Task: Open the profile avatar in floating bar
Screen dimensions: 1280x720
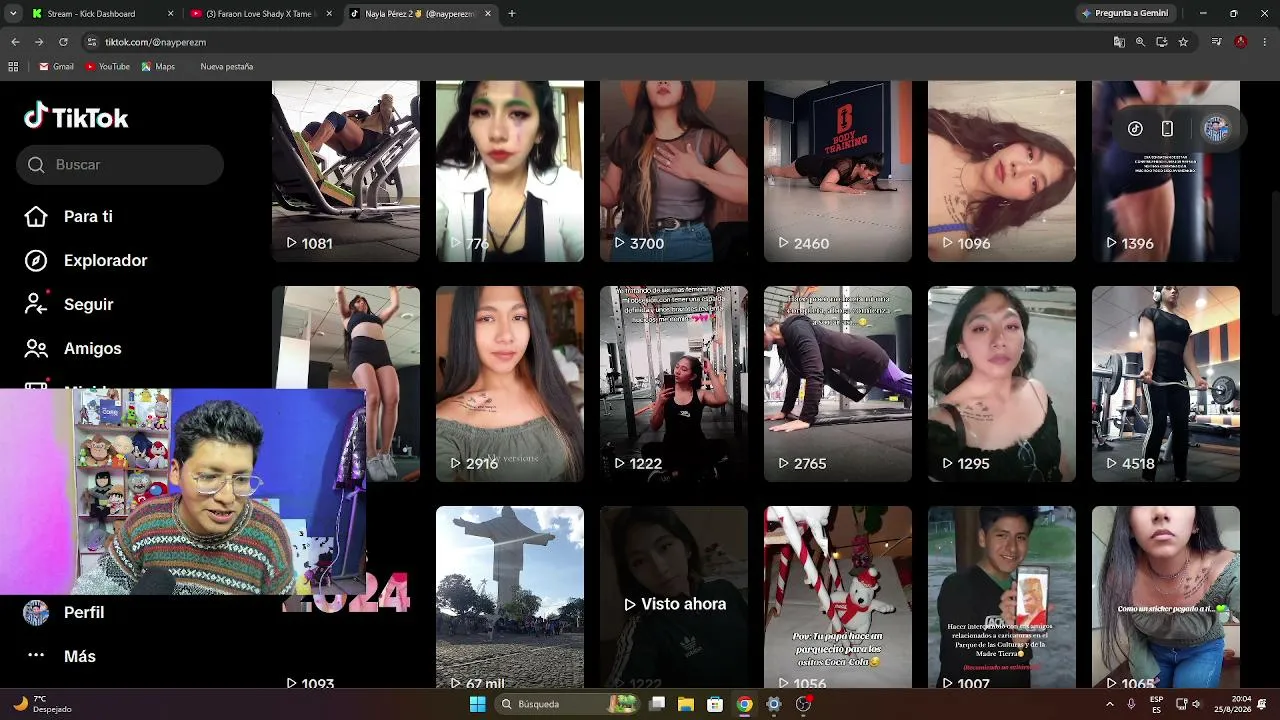Action: pos(1216,128)
